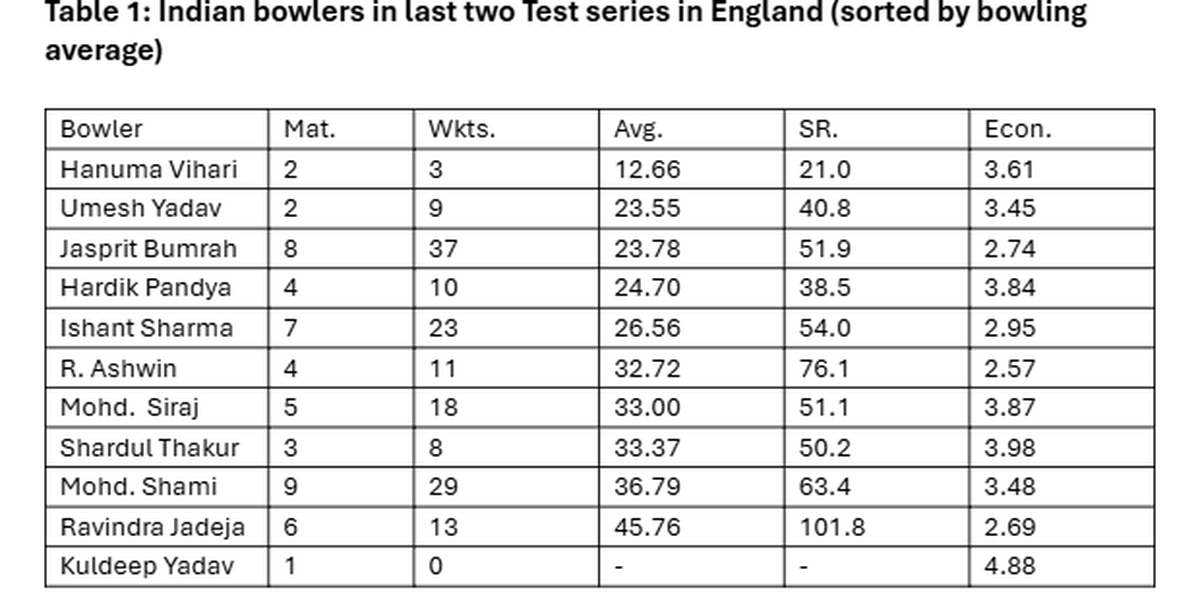Click Jasprit Bumrah's wickets cell 37
Viewport: 1200px width, 611px height.
[x=443, y=248]
